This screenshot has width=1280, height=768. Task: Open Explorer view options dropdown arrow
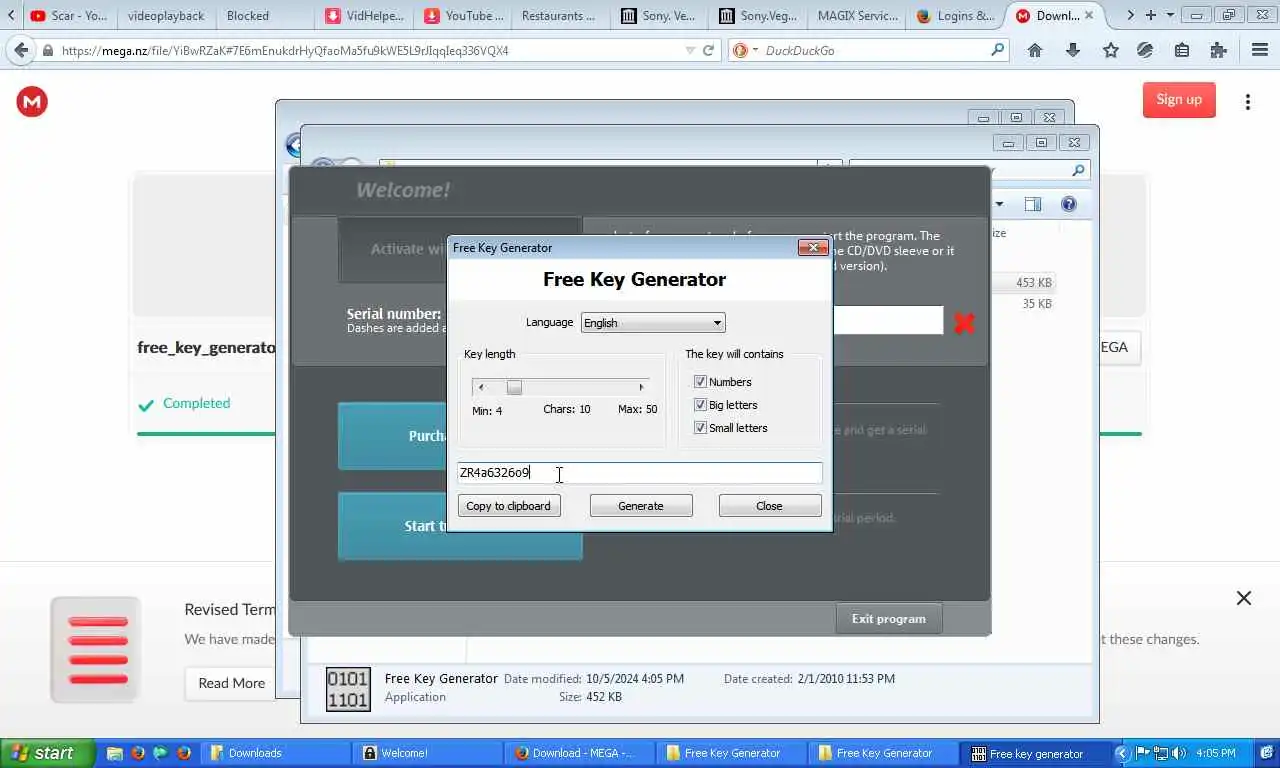click(999, 204)
